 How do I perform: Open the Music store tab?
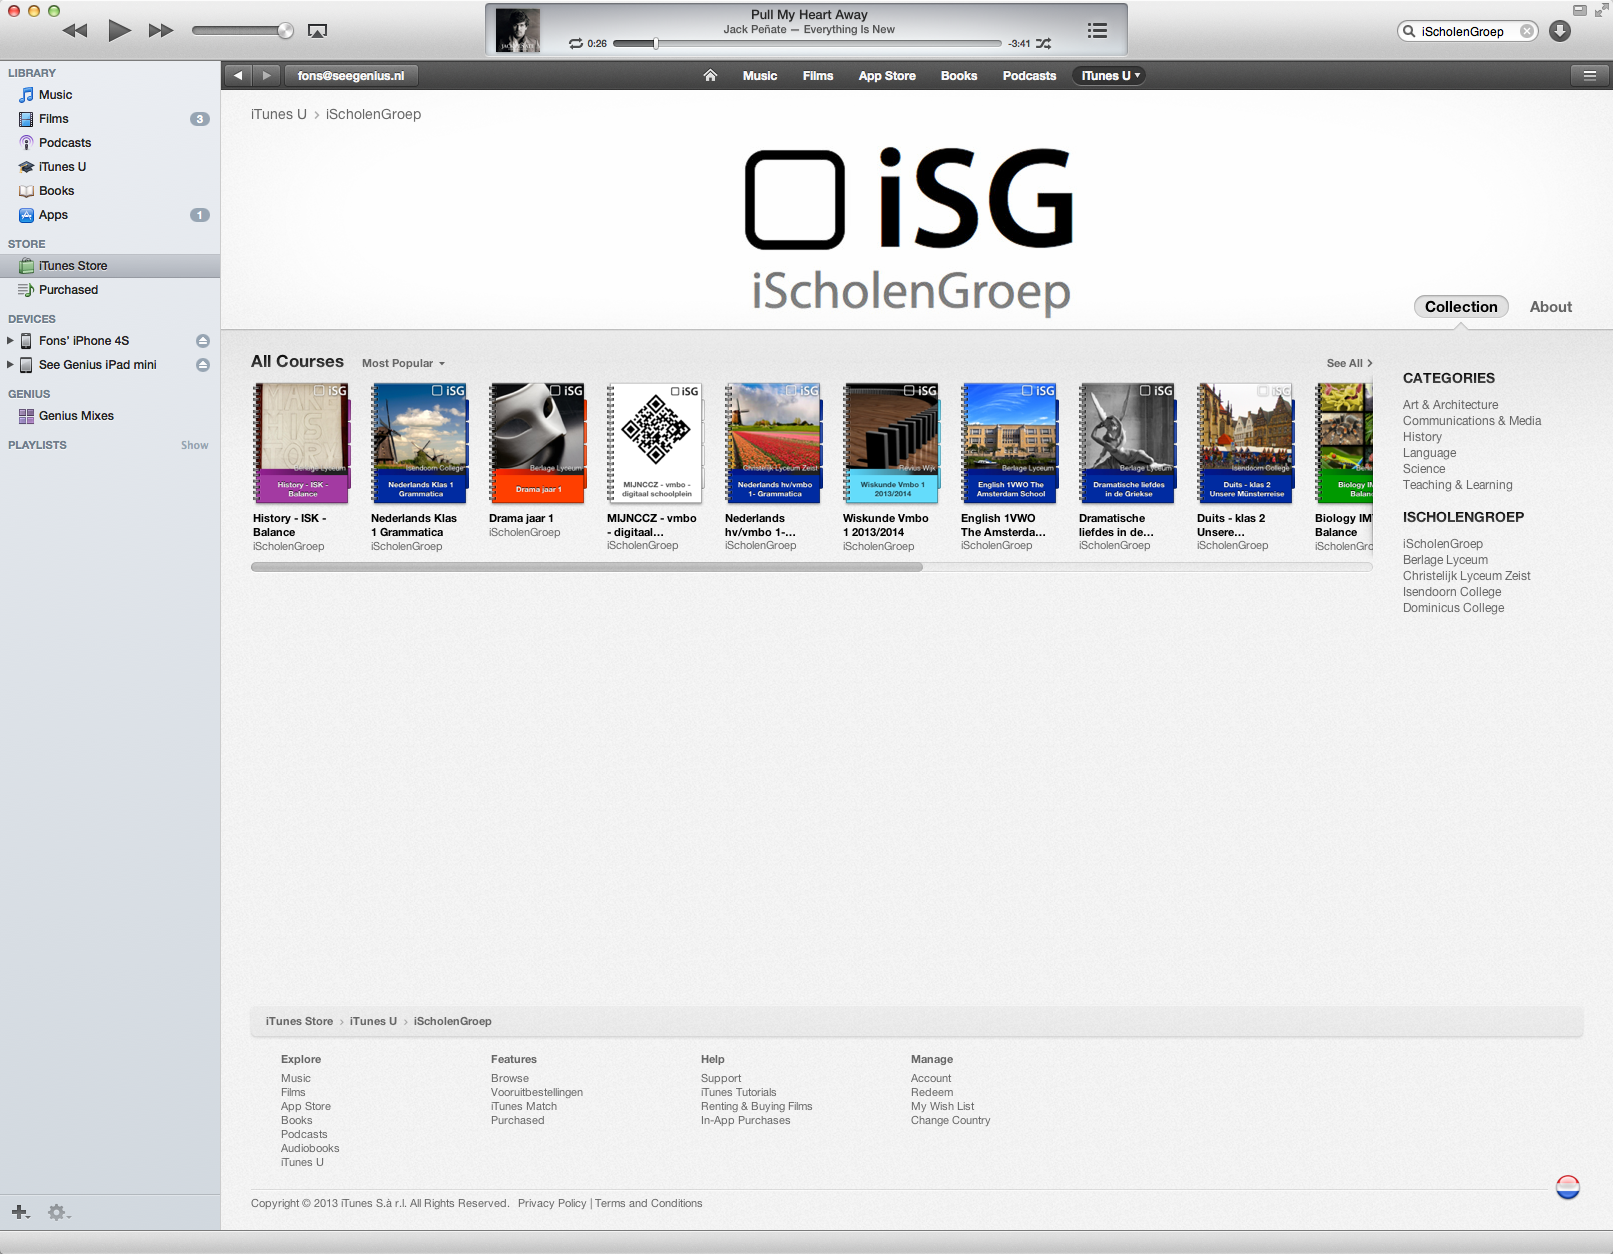point(760,76)
